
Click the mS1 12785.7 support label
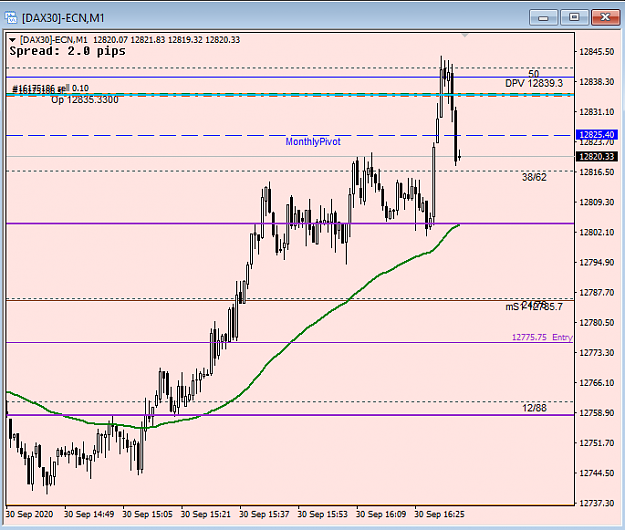click(x=534, y=306)
